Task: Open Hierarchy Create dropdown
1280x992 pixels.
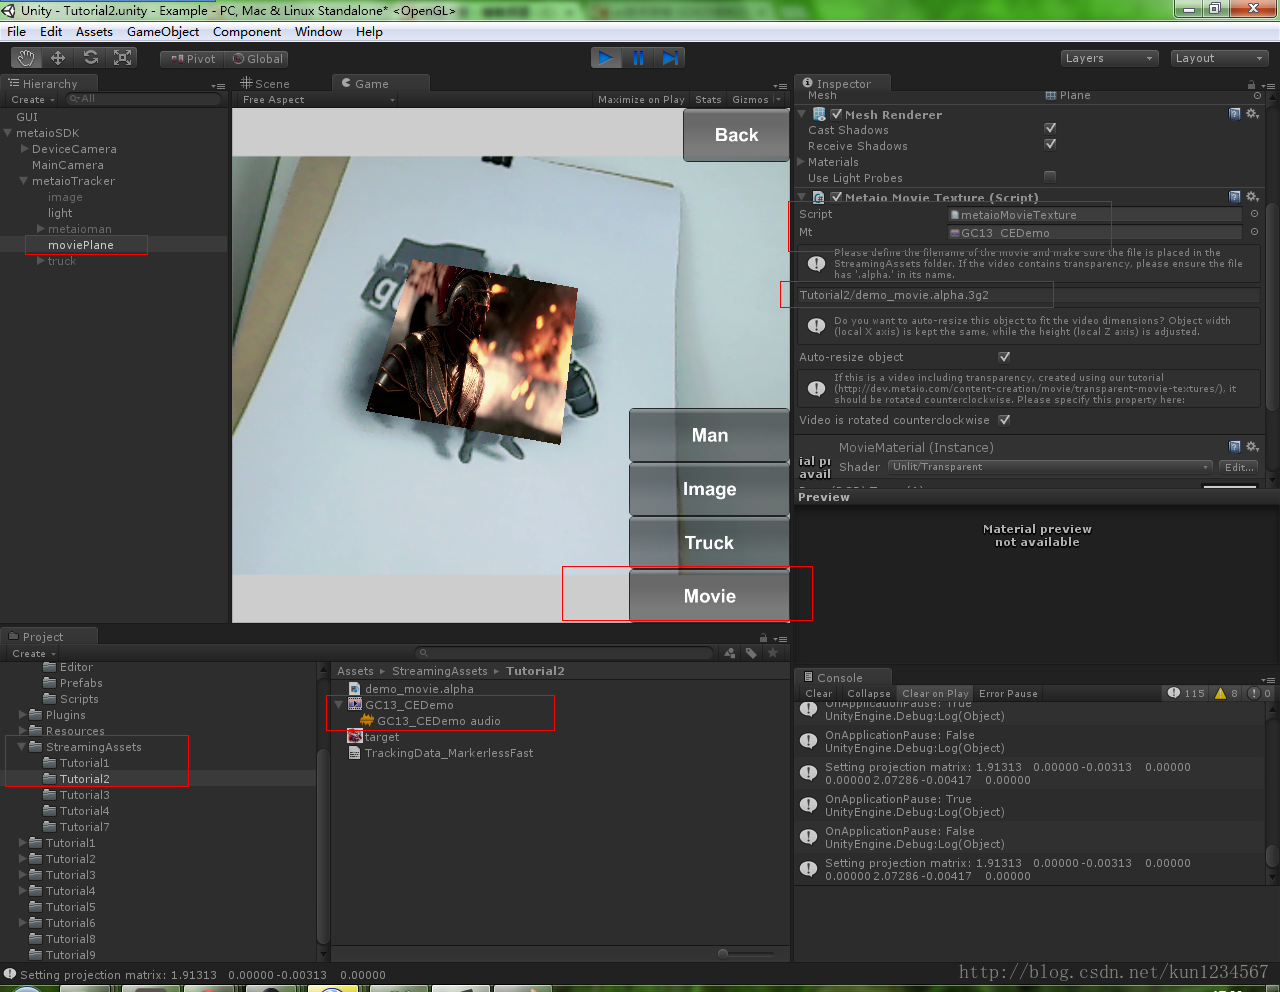Action: (x=33, y=99)
